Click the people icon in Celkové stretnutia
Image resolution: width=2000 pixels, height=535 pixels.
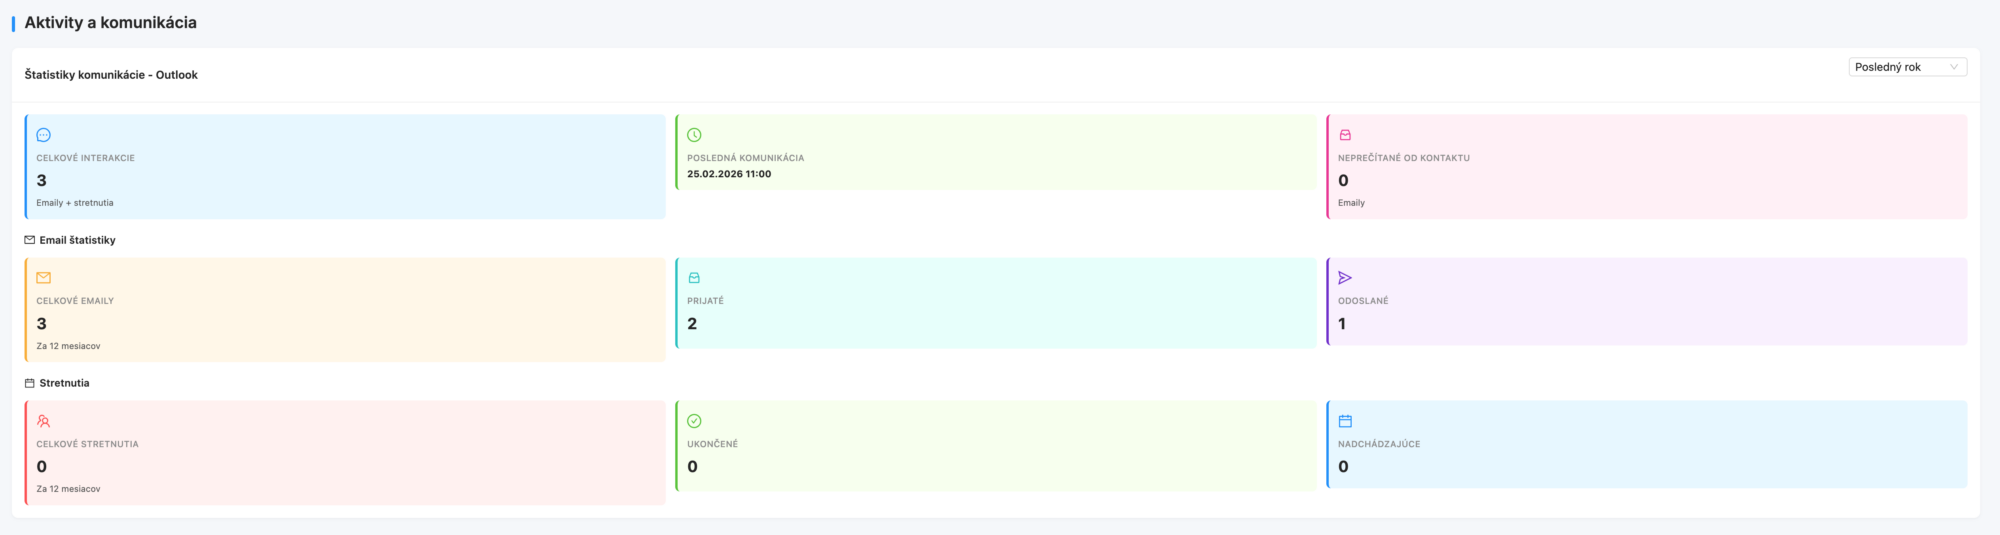[43, 421]
